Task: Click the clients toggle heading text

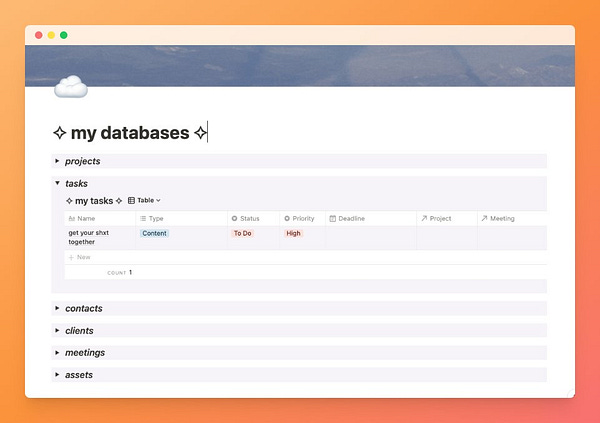Action: 79,330
